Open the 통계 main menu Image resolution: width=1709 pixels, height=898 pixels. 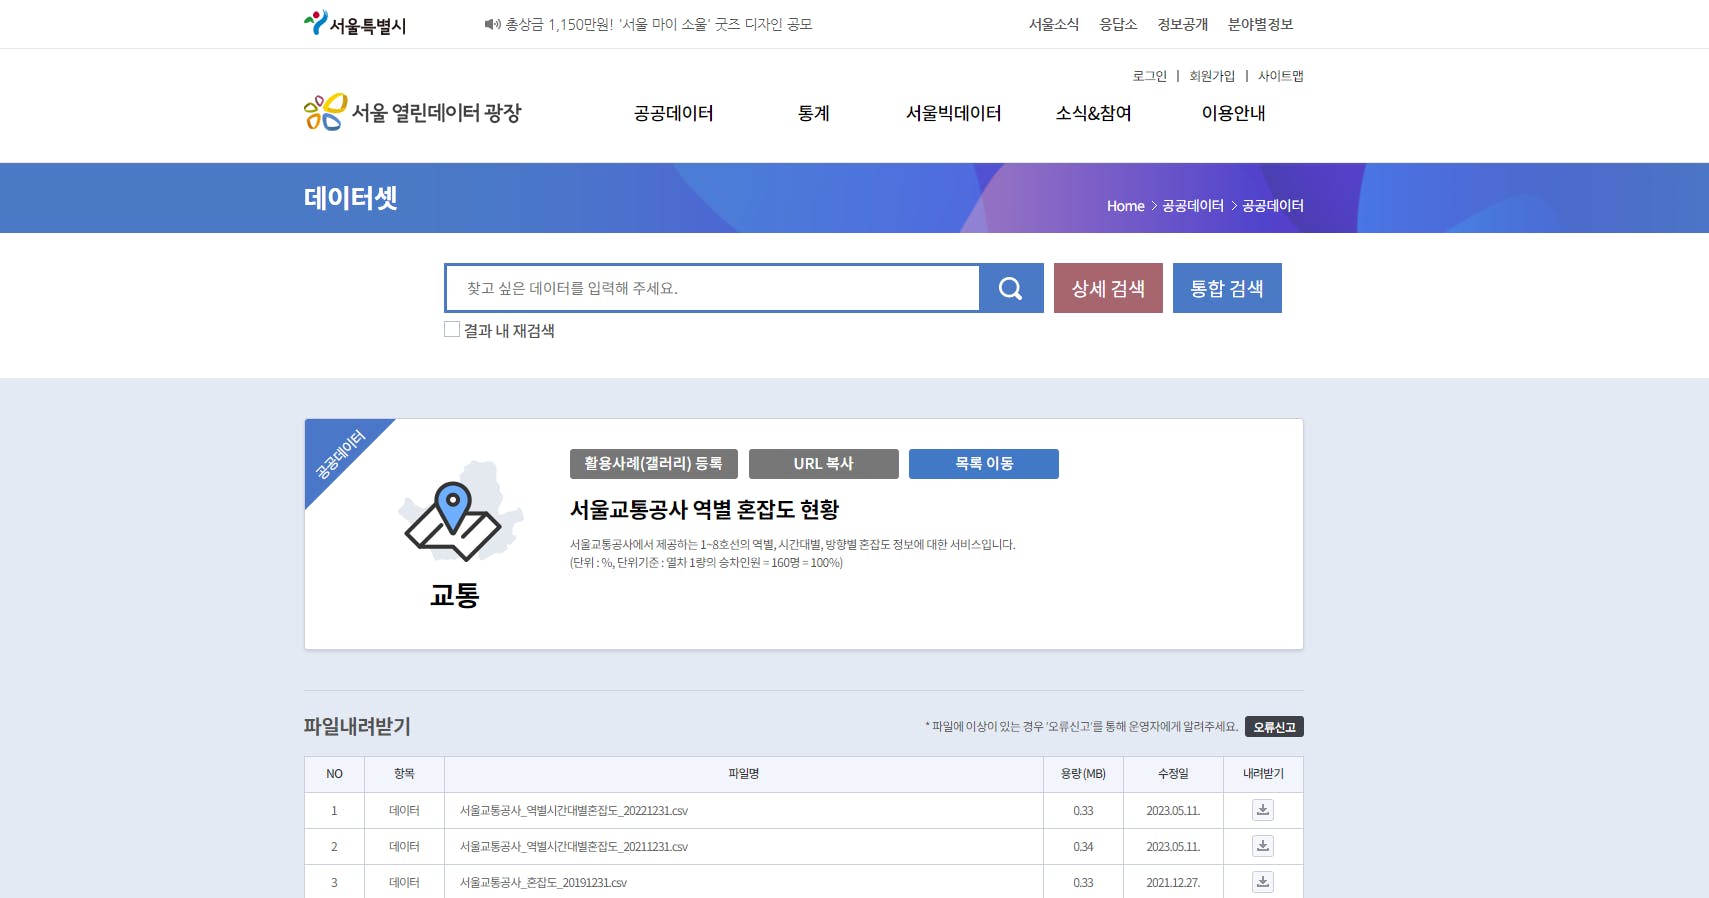click(814, 113)
